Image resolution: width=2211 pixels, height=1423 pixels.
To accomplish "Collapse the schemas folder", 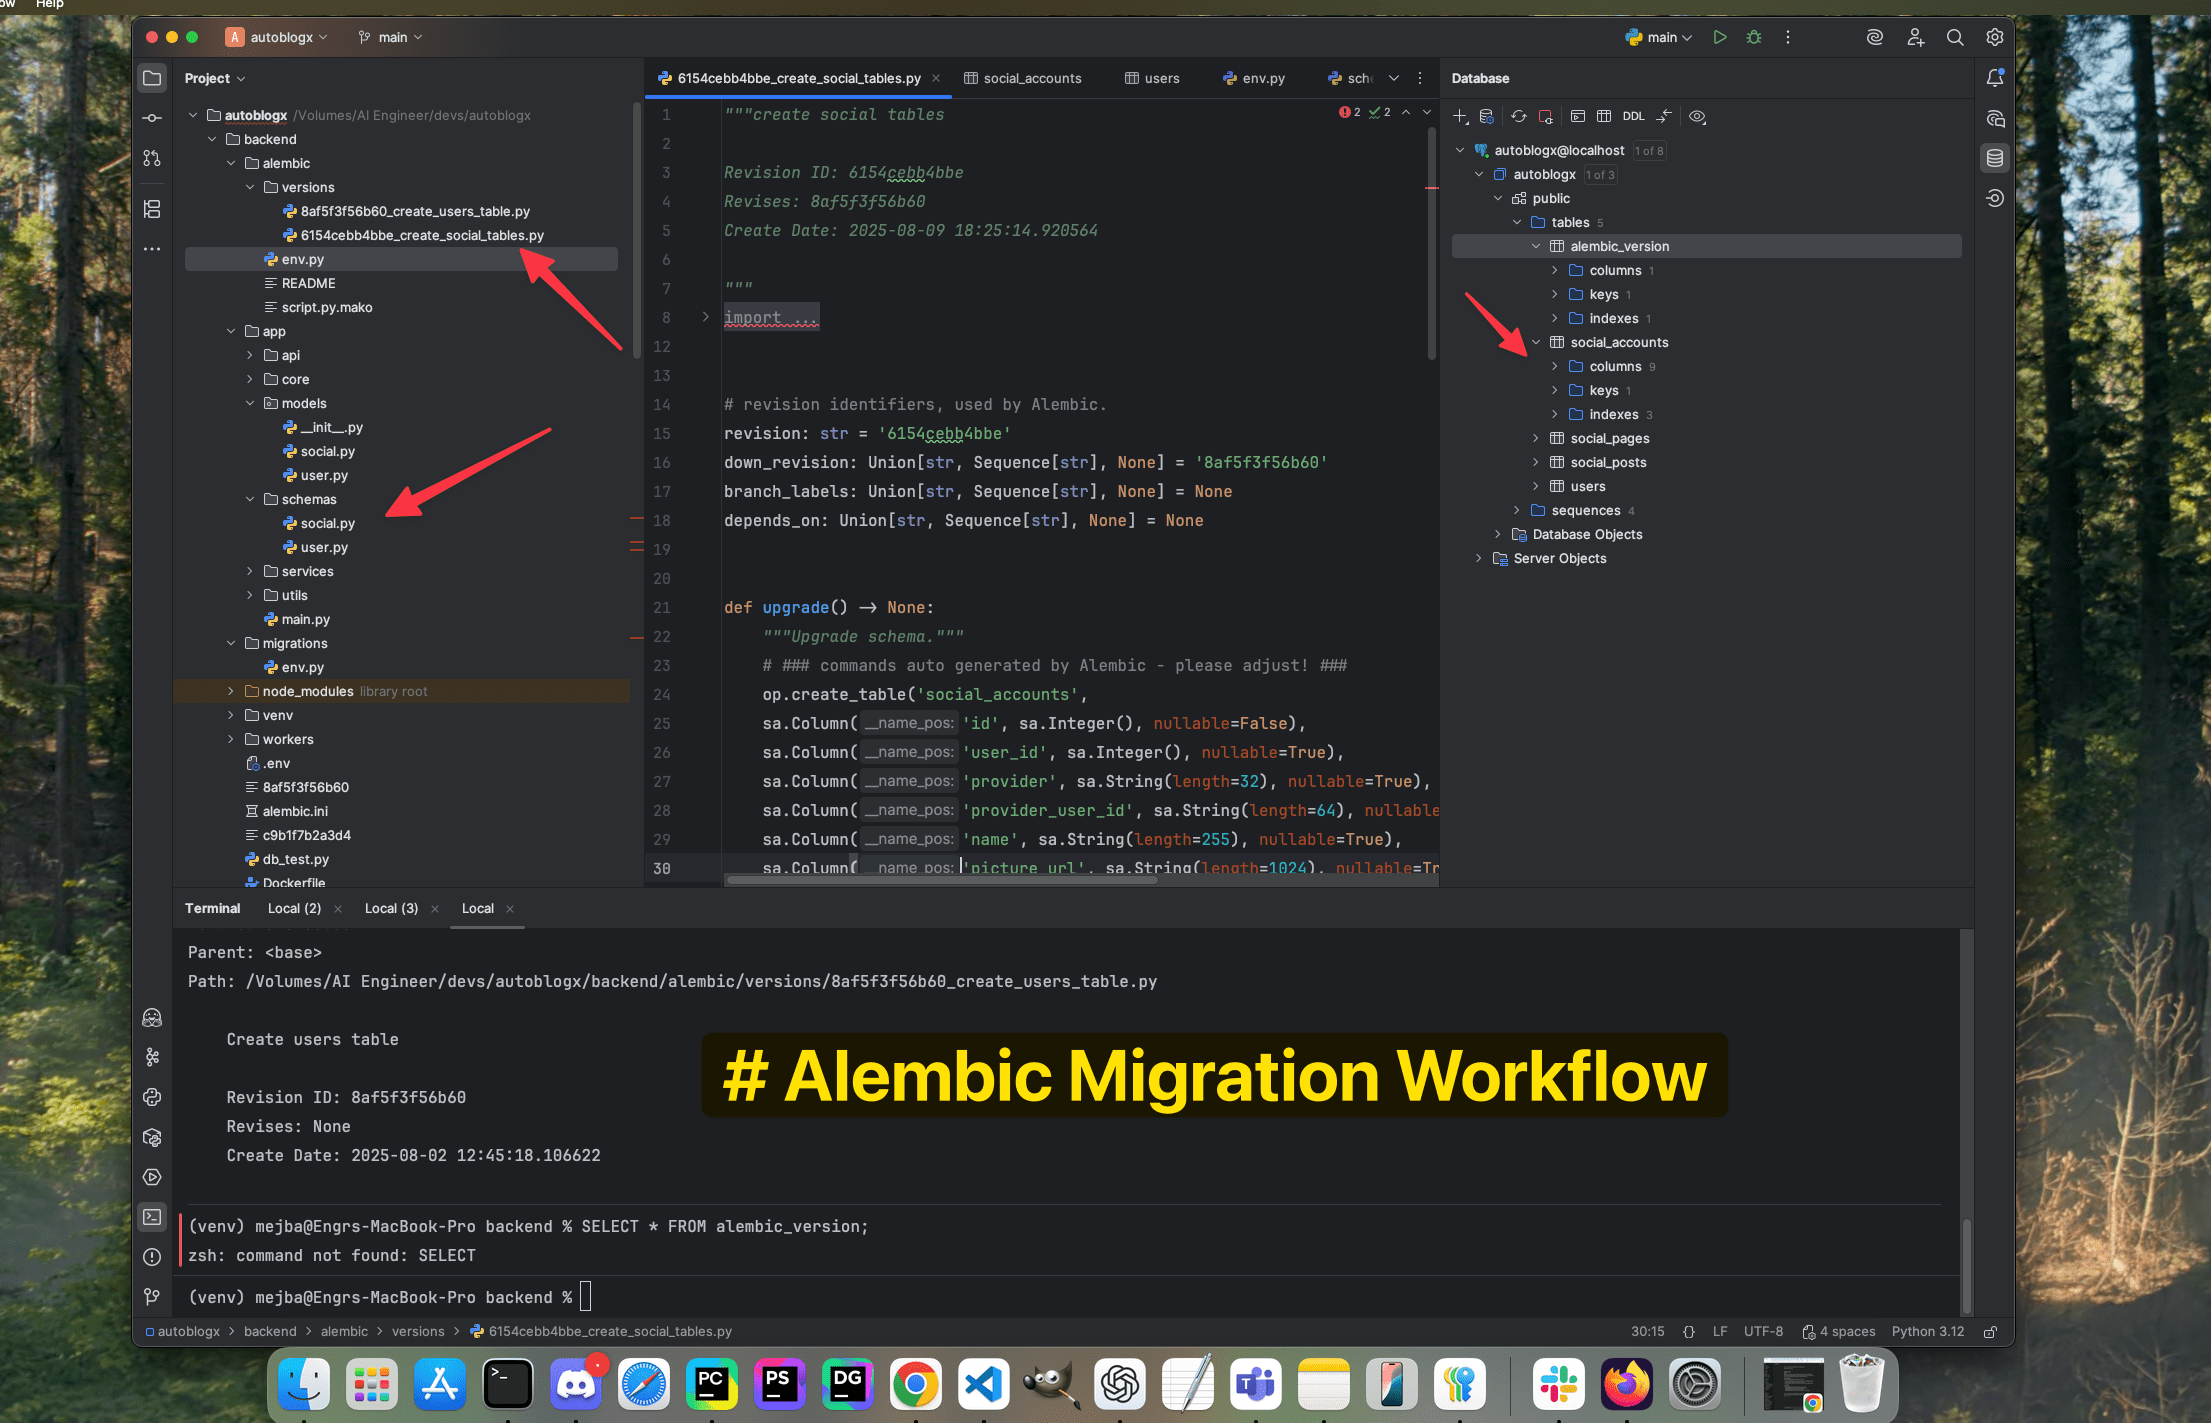I will coord(250,500).
